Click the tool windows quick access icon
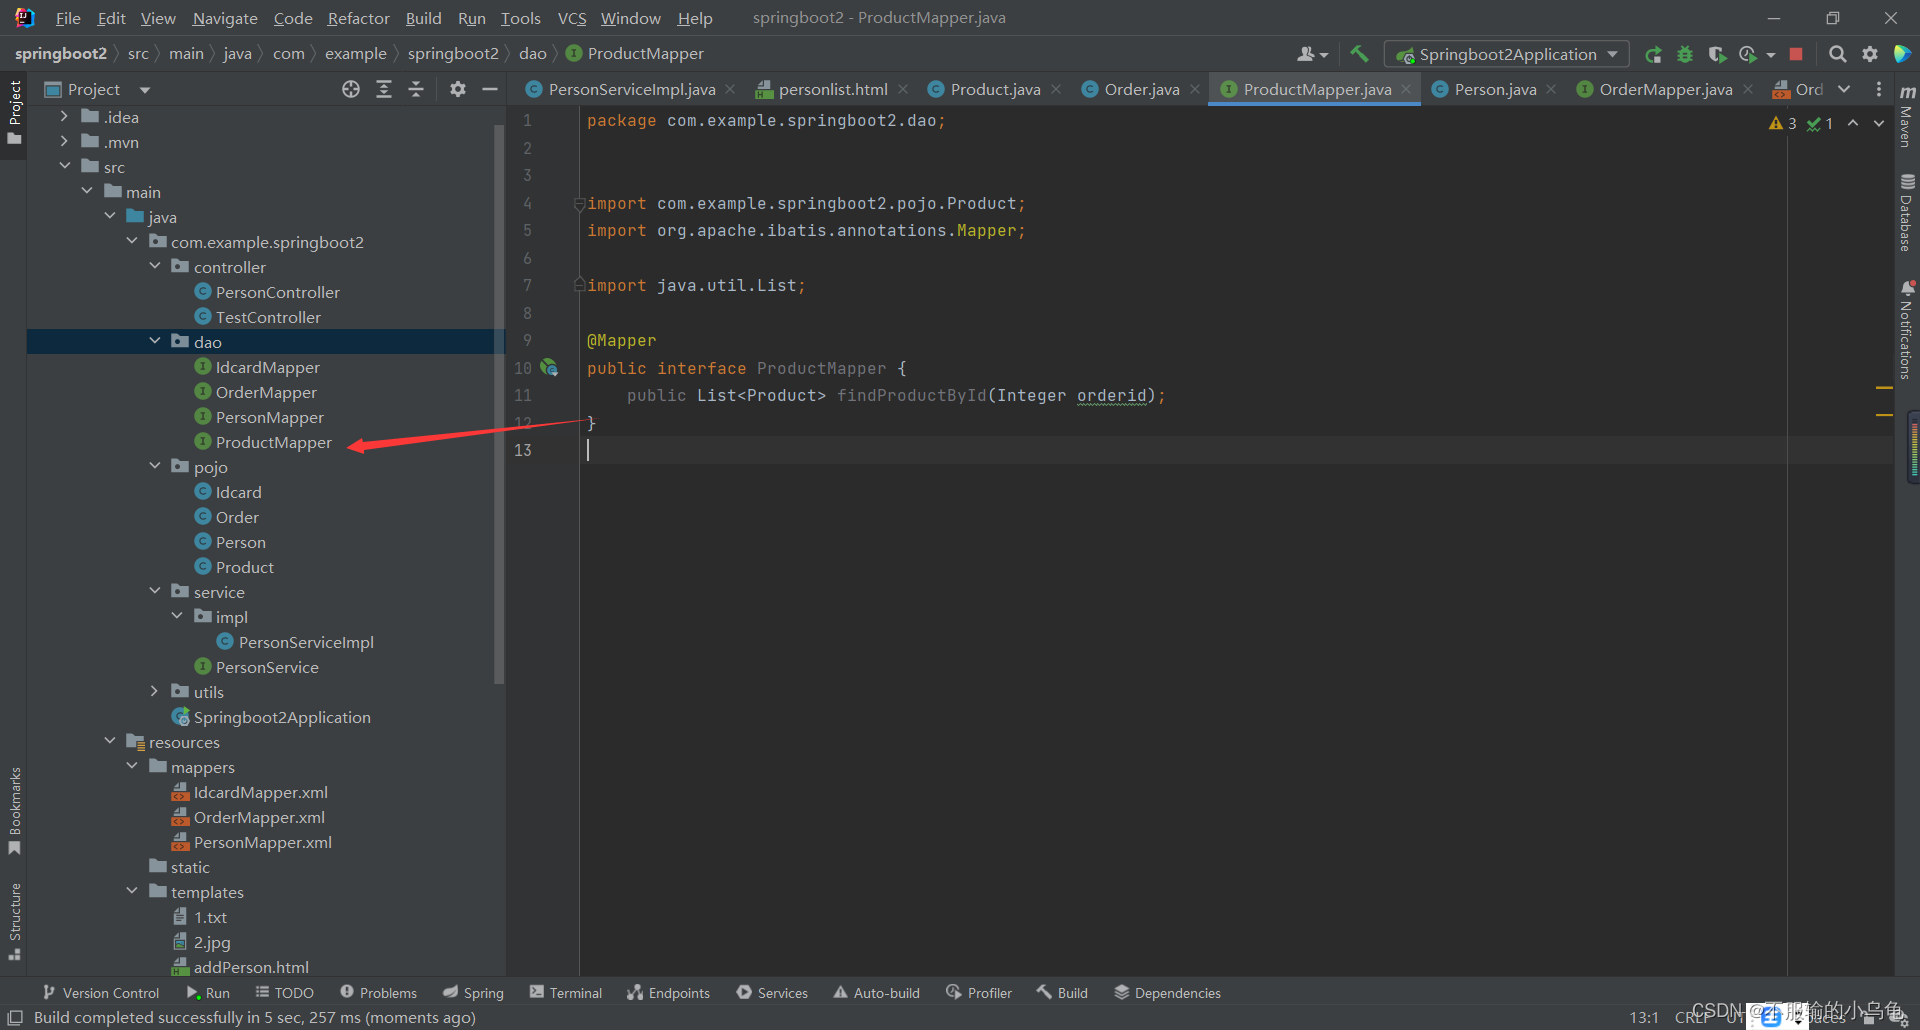 pyautogui.click(x=15, y=1017)
